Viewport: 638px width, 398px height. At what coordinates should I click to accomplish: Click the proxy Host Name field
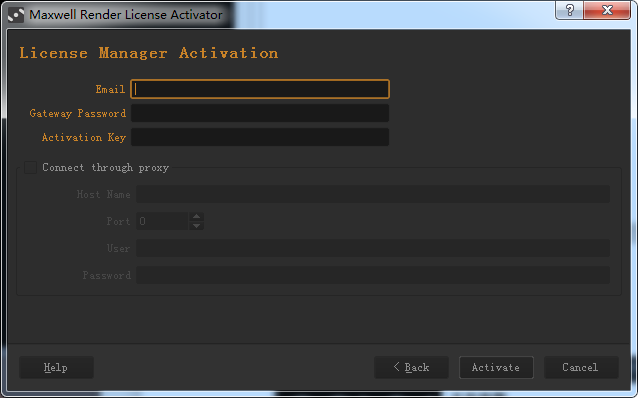point(373,194)
